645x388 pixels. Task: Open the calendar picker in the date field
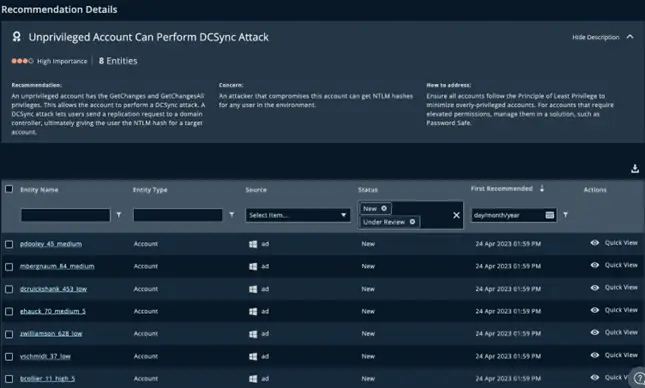click(550, 215)
